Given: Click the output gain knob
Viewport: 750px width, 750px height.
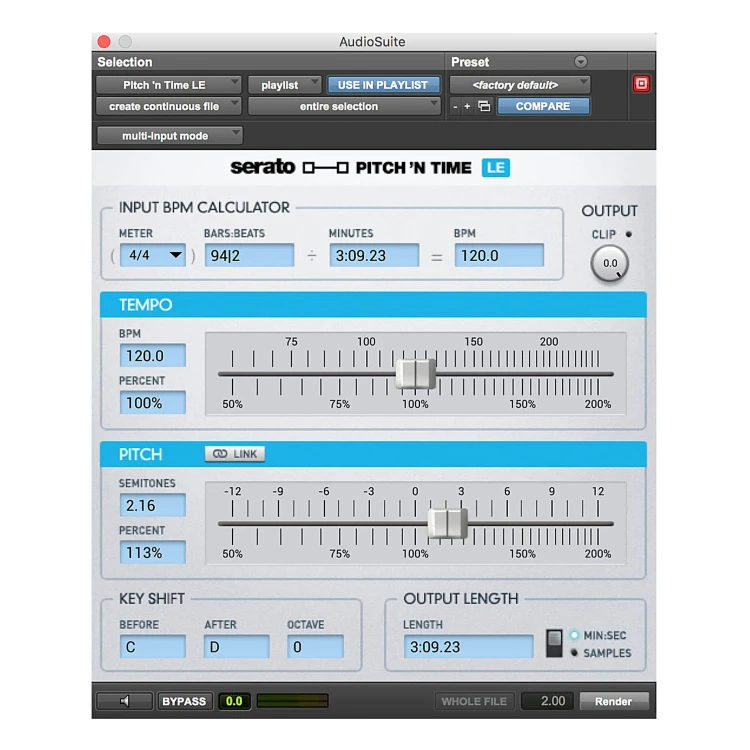Looking at the screenshot, I should click(609, 263).
